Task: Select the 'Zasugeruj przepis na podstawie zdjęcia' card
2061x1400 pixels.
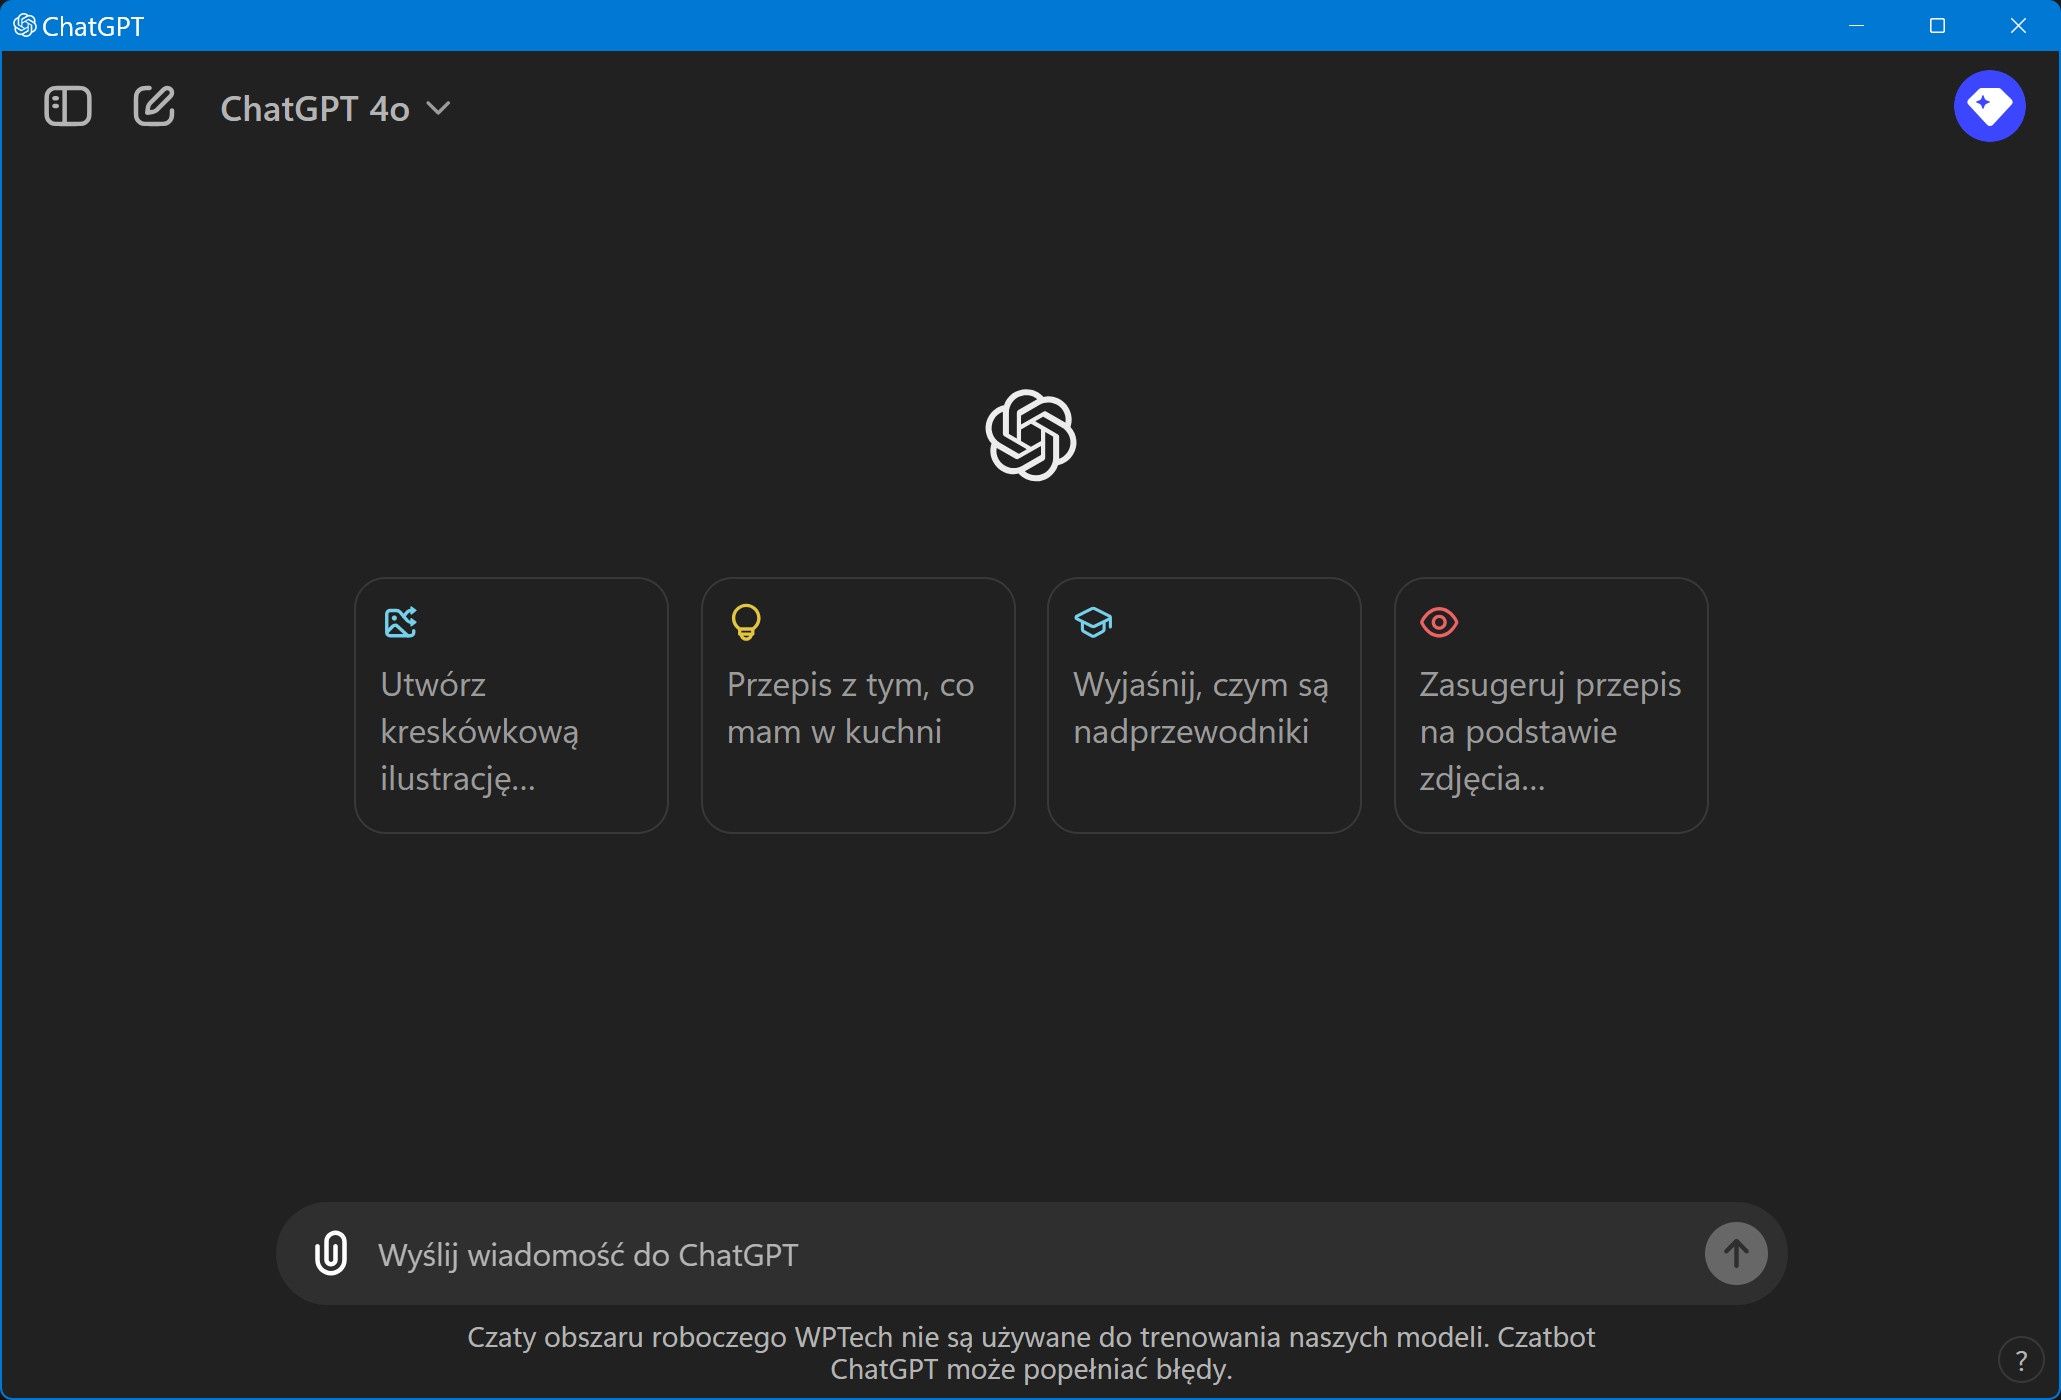Action: (1551, 705)
